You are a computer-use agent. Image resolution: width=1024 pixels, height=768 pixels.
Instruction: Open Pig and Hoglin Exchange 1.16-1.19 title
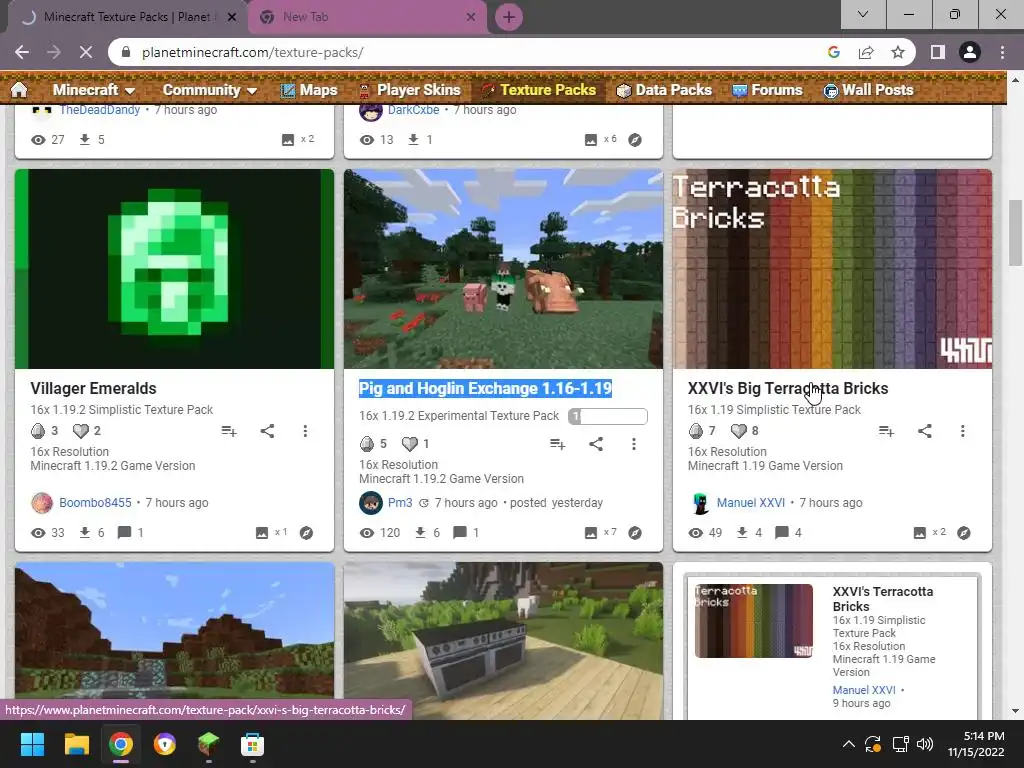pos(485,388)
